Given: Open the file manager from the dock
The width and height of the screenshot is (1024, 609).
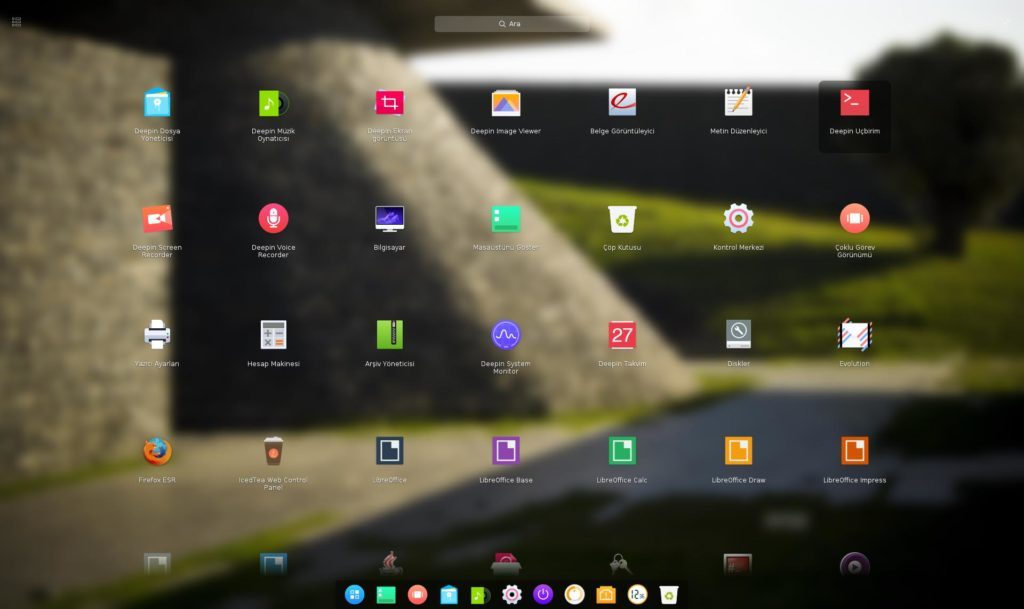Looking at the screenshot, I should pyautogui.click(x=449, y=595).
